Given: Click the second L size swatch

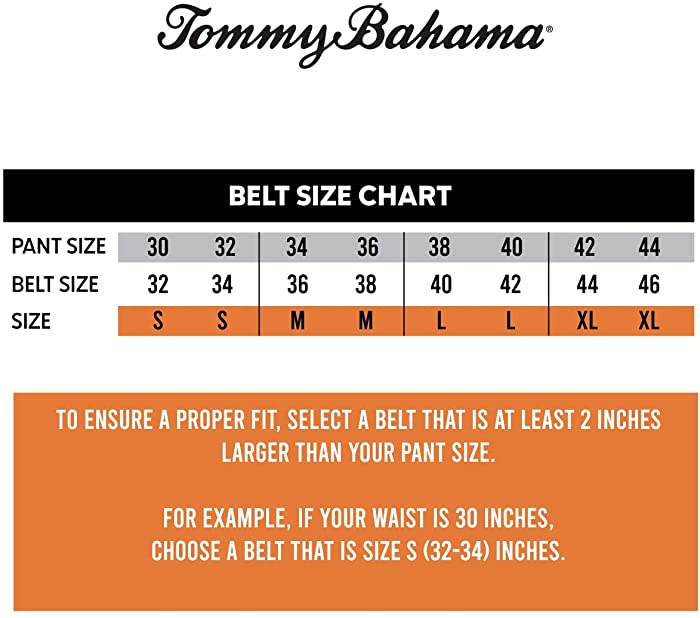Looking at the screenshot, I should (510, 321).
